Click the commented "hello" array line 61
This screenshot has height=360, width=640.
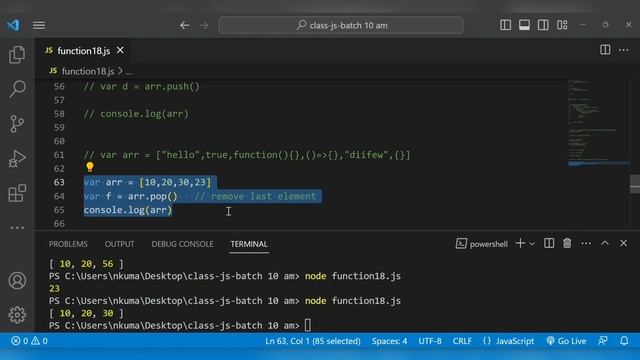click(247, 155)
